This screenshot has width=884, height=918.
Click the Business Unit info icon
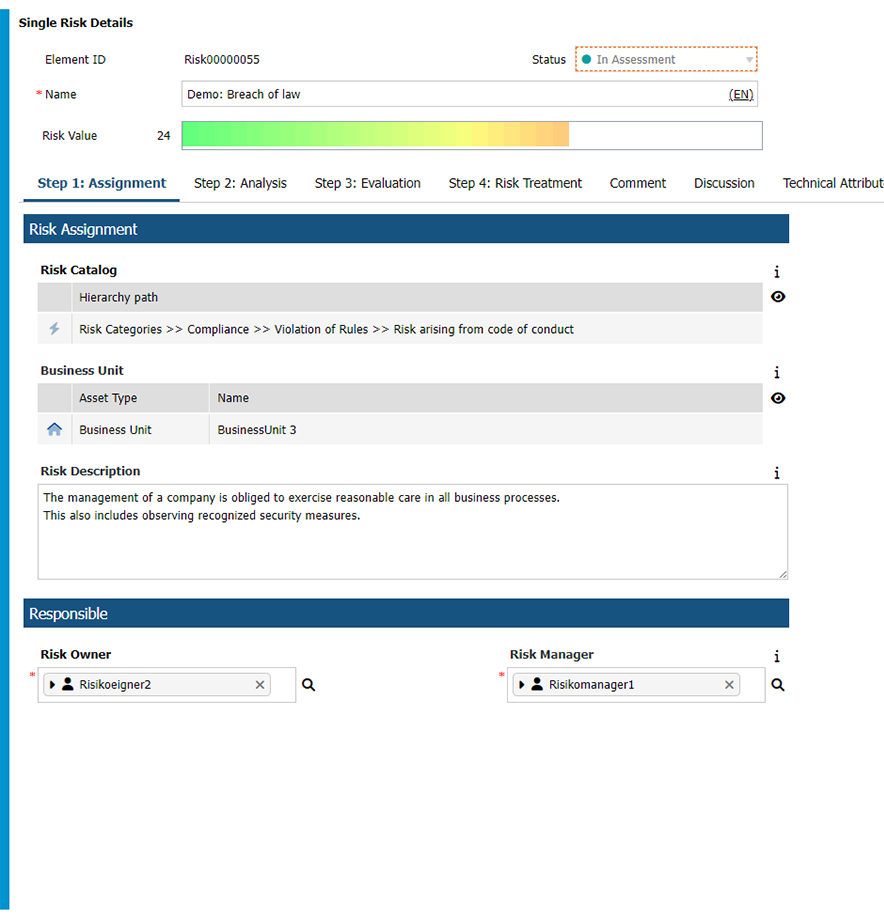pos(777,372)
